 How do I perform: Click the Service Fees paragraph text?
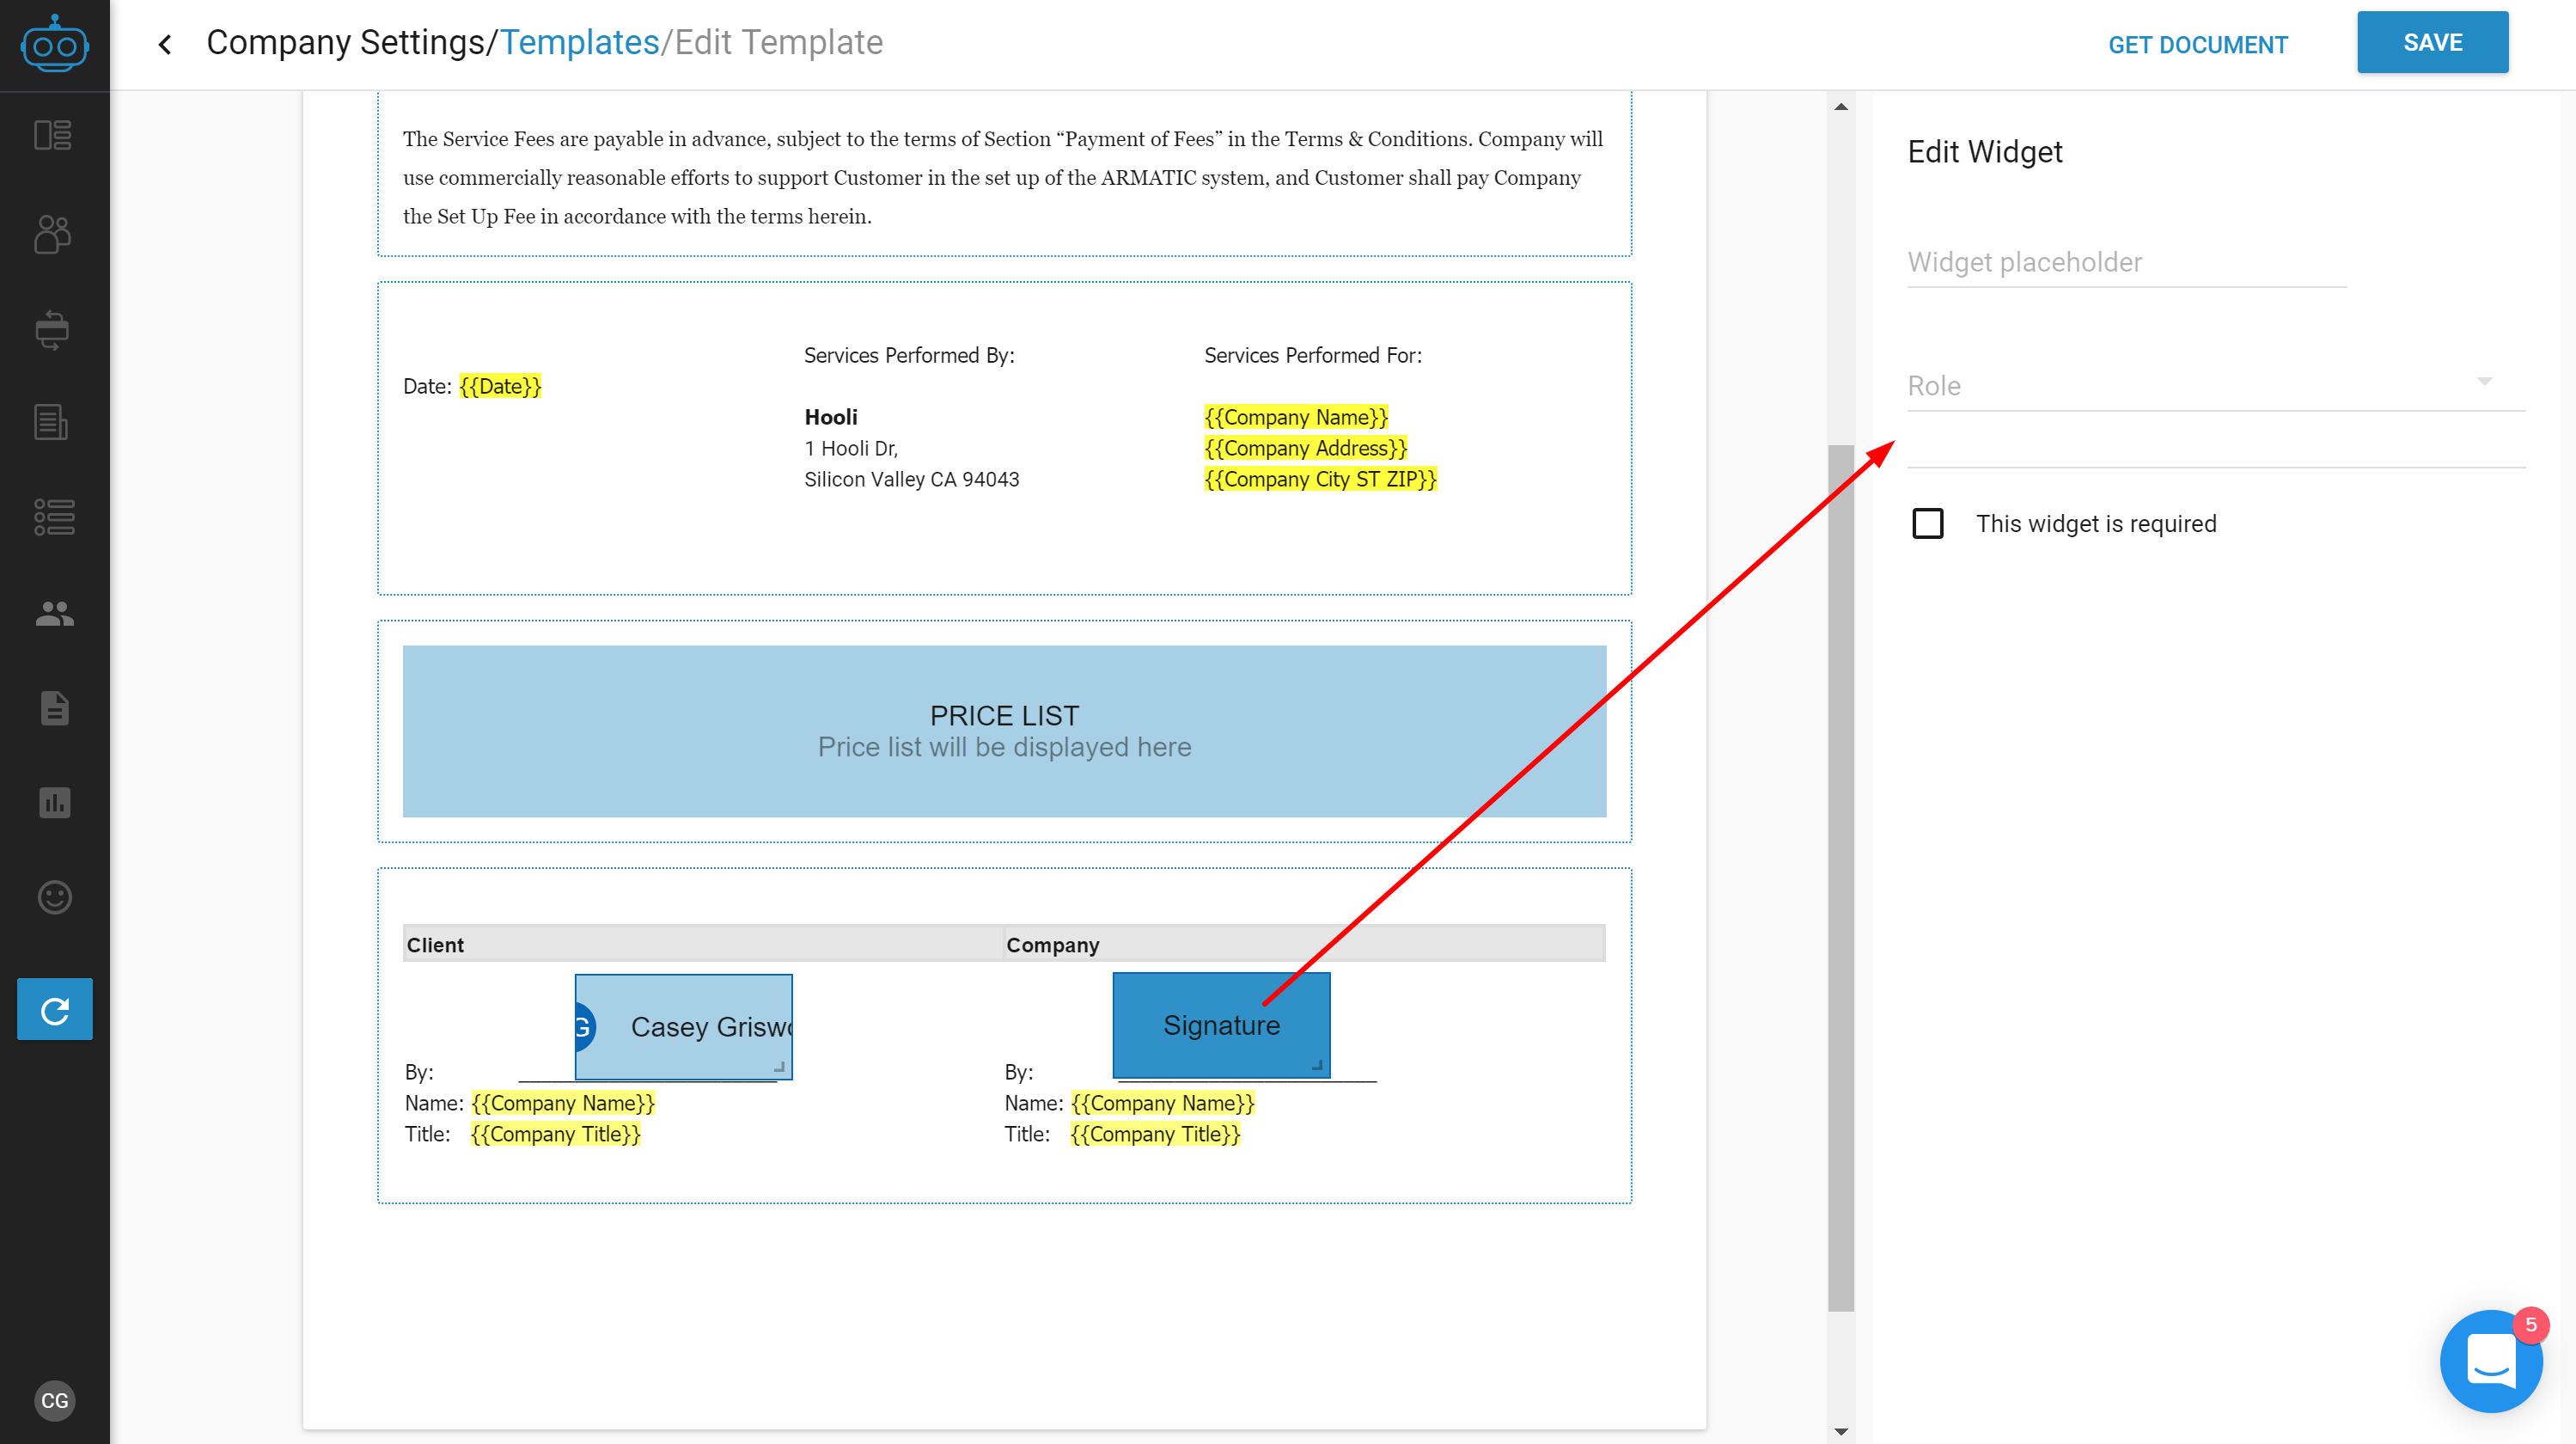1003,177
